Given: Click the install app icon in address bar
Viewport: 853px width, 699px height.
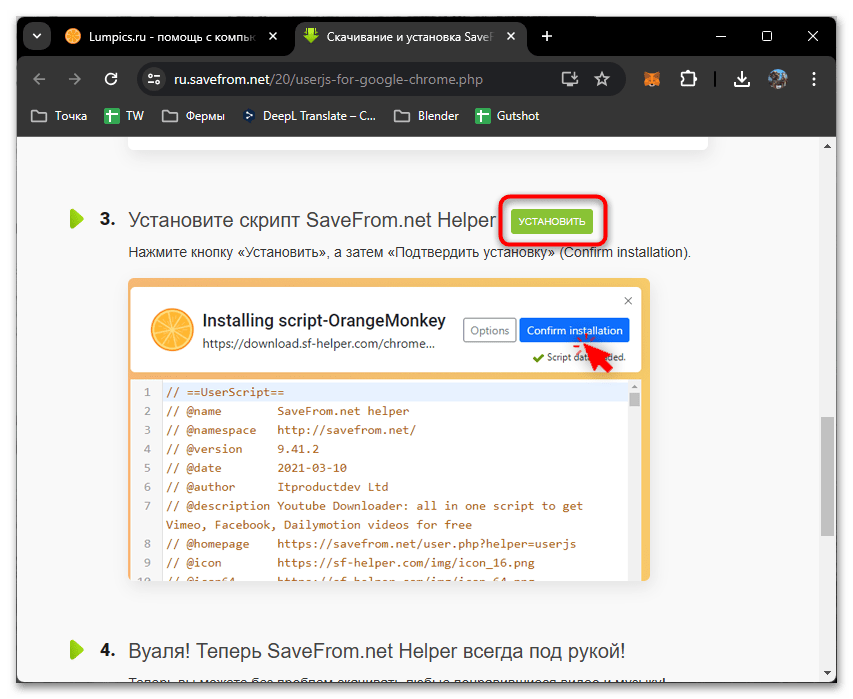Looking at the screenshot, I should (570, 79).
